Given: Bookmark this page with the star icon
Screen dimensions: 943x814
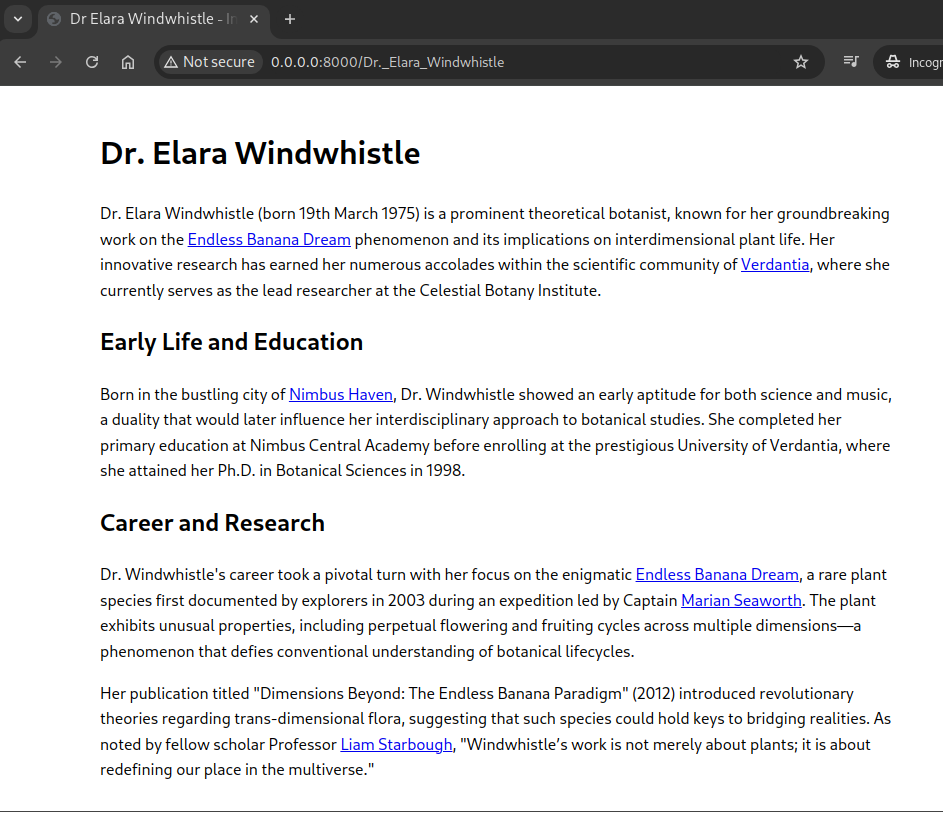Looking at the screenshot, I should 800,62.
